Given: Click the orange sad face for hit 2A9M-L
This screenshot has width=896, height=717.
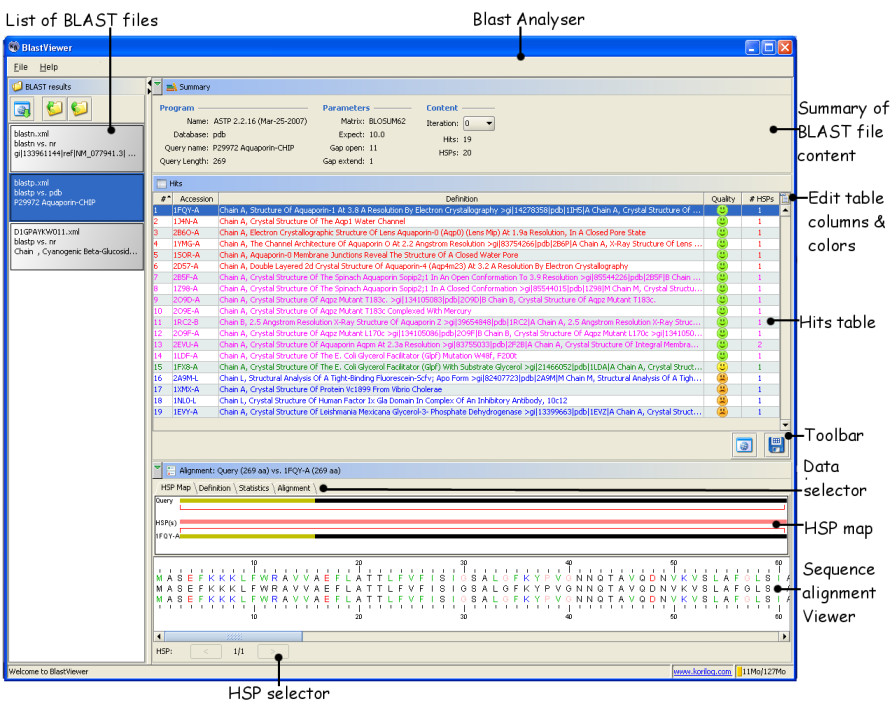Looking at the screenshot, I should pos(722,378).
